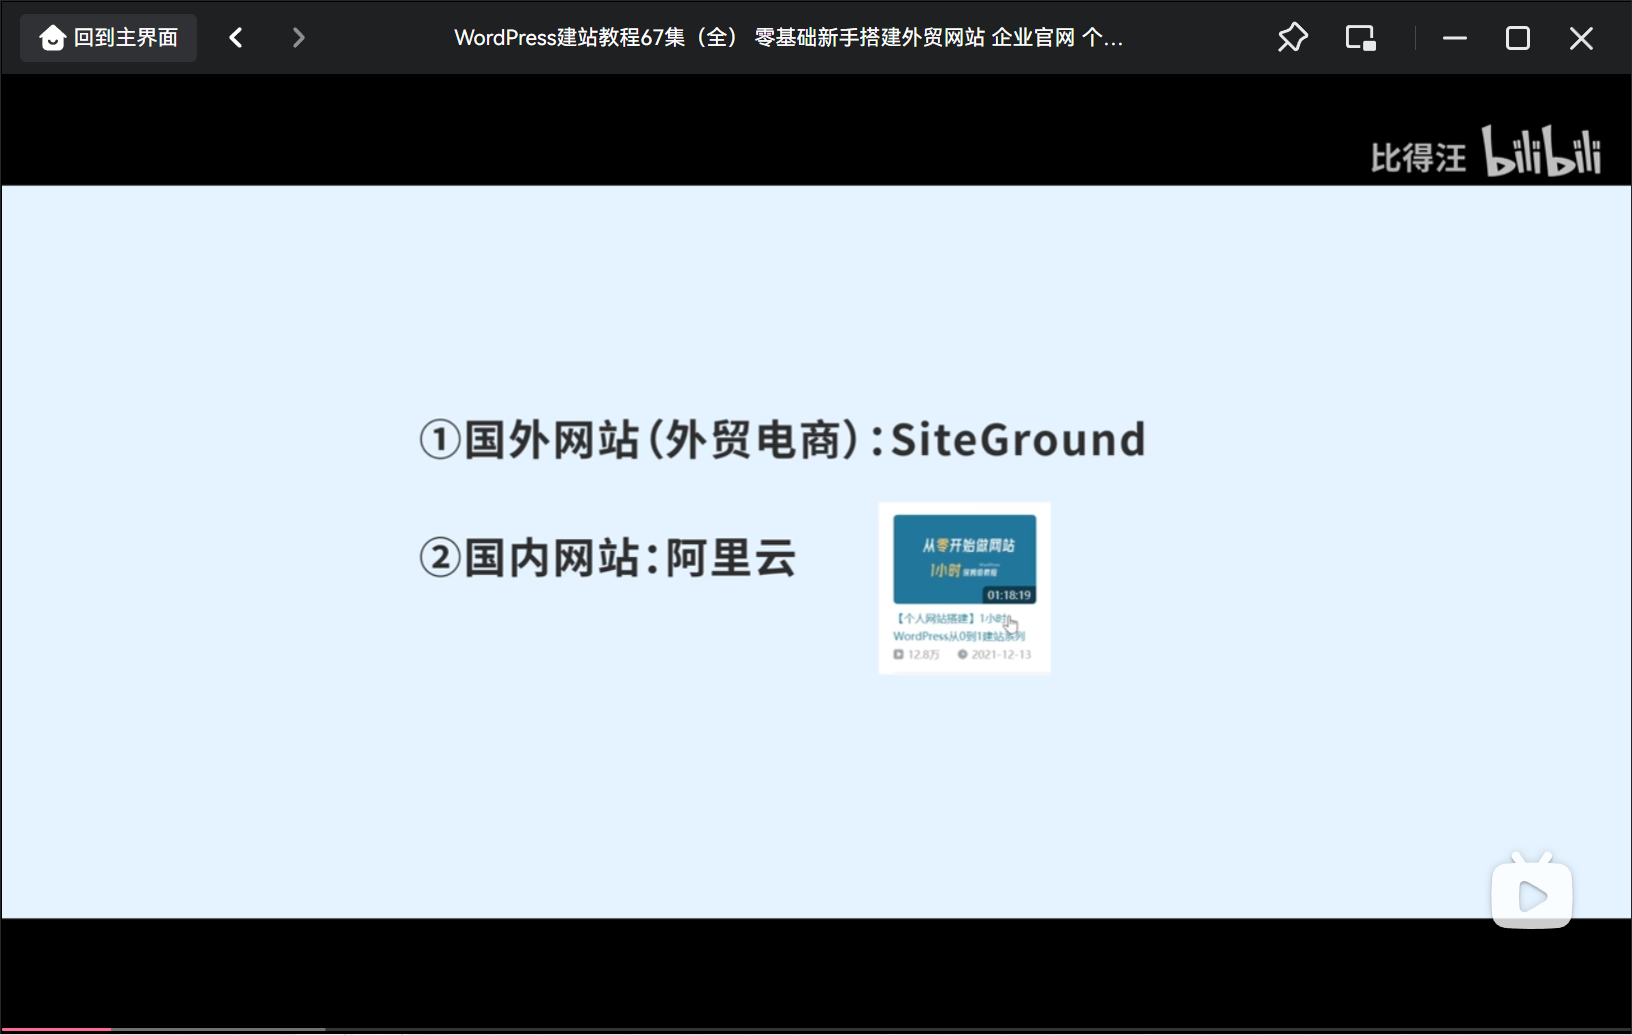The height and width of the screenshot is (1035, 1632).
Task: Go back with the left chevron arrow
Action: click(236, 38)
